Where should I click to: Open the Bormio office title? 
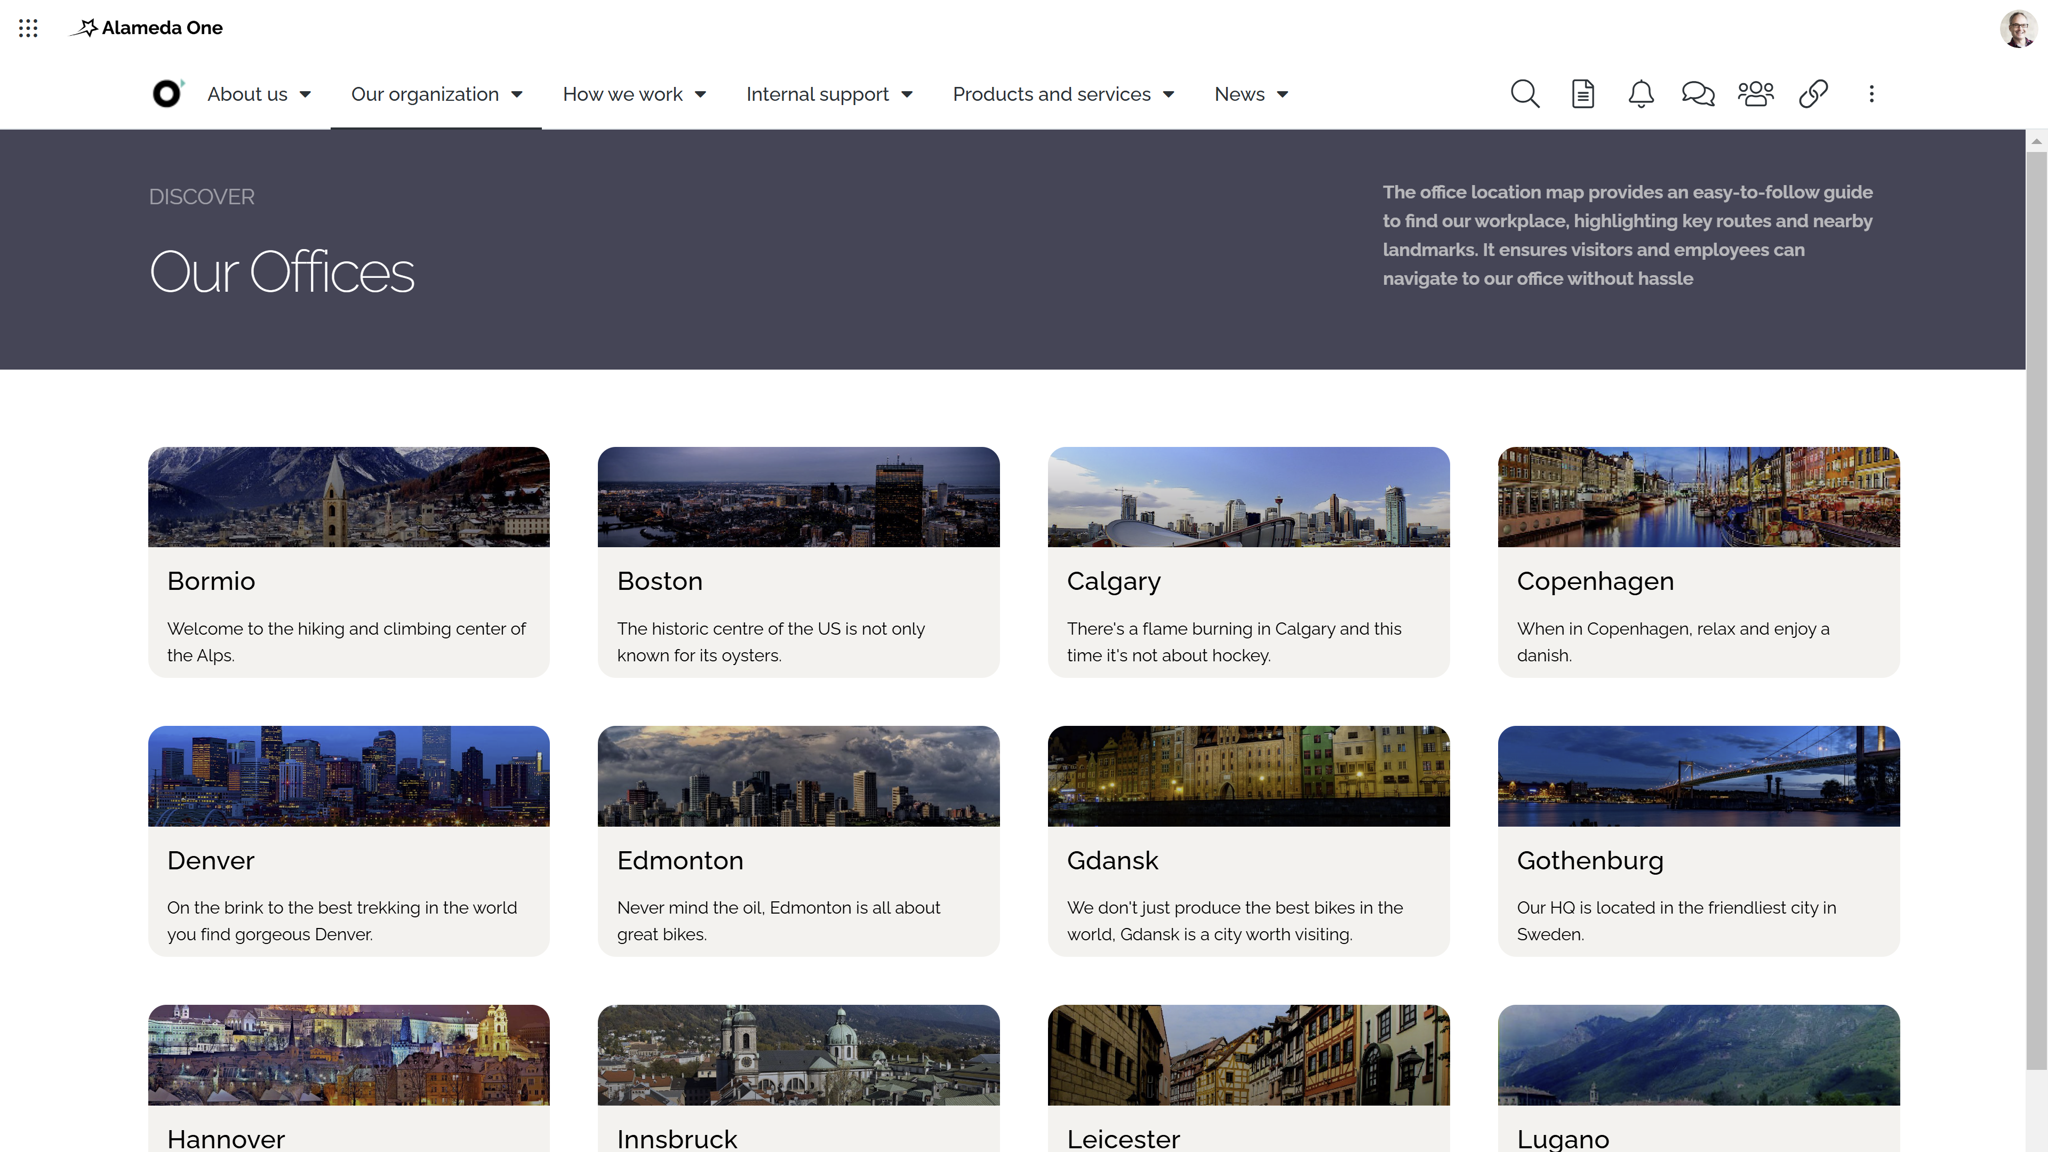click(211, 581)
